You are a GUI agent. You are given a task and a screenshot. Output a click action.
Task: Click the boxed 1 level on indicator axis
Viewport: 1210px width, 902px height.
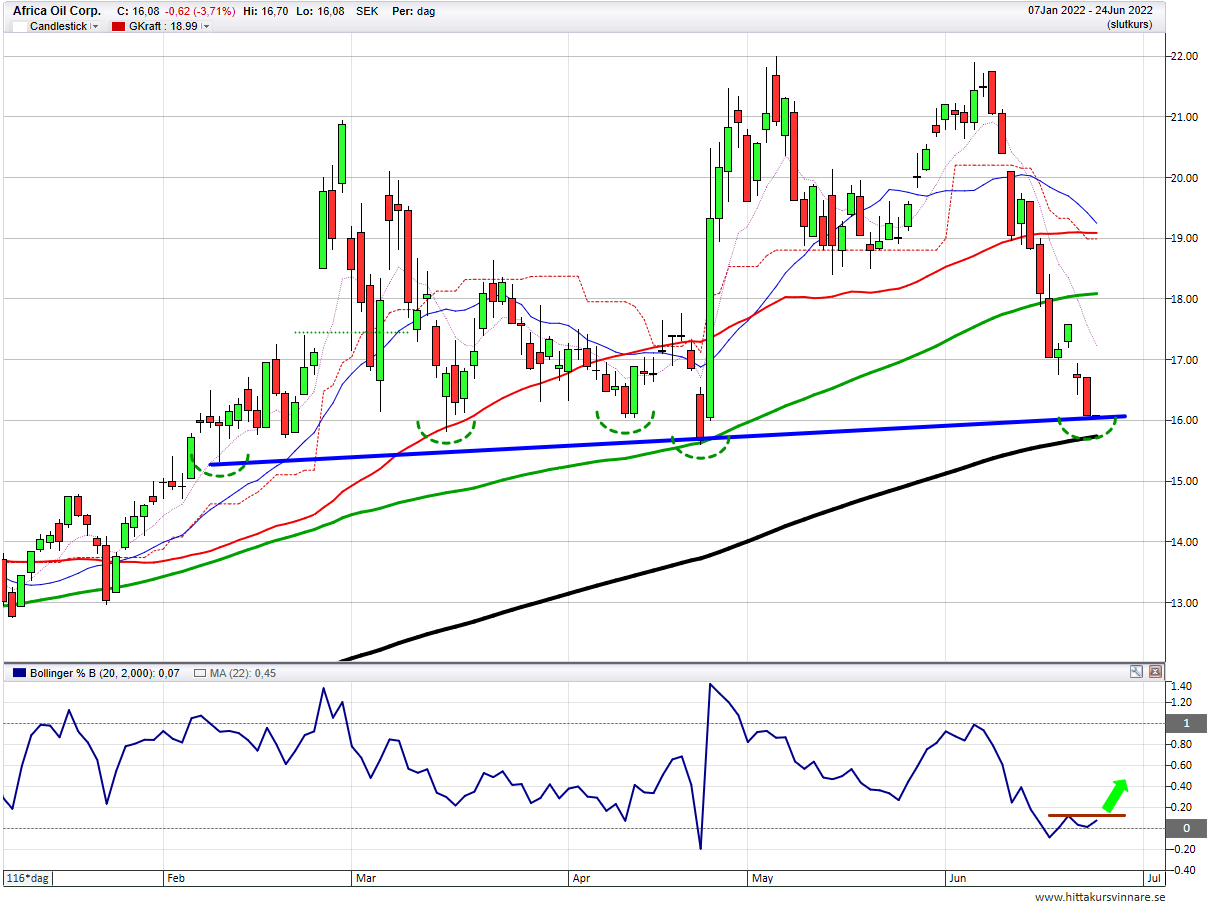coord(1186,723)
